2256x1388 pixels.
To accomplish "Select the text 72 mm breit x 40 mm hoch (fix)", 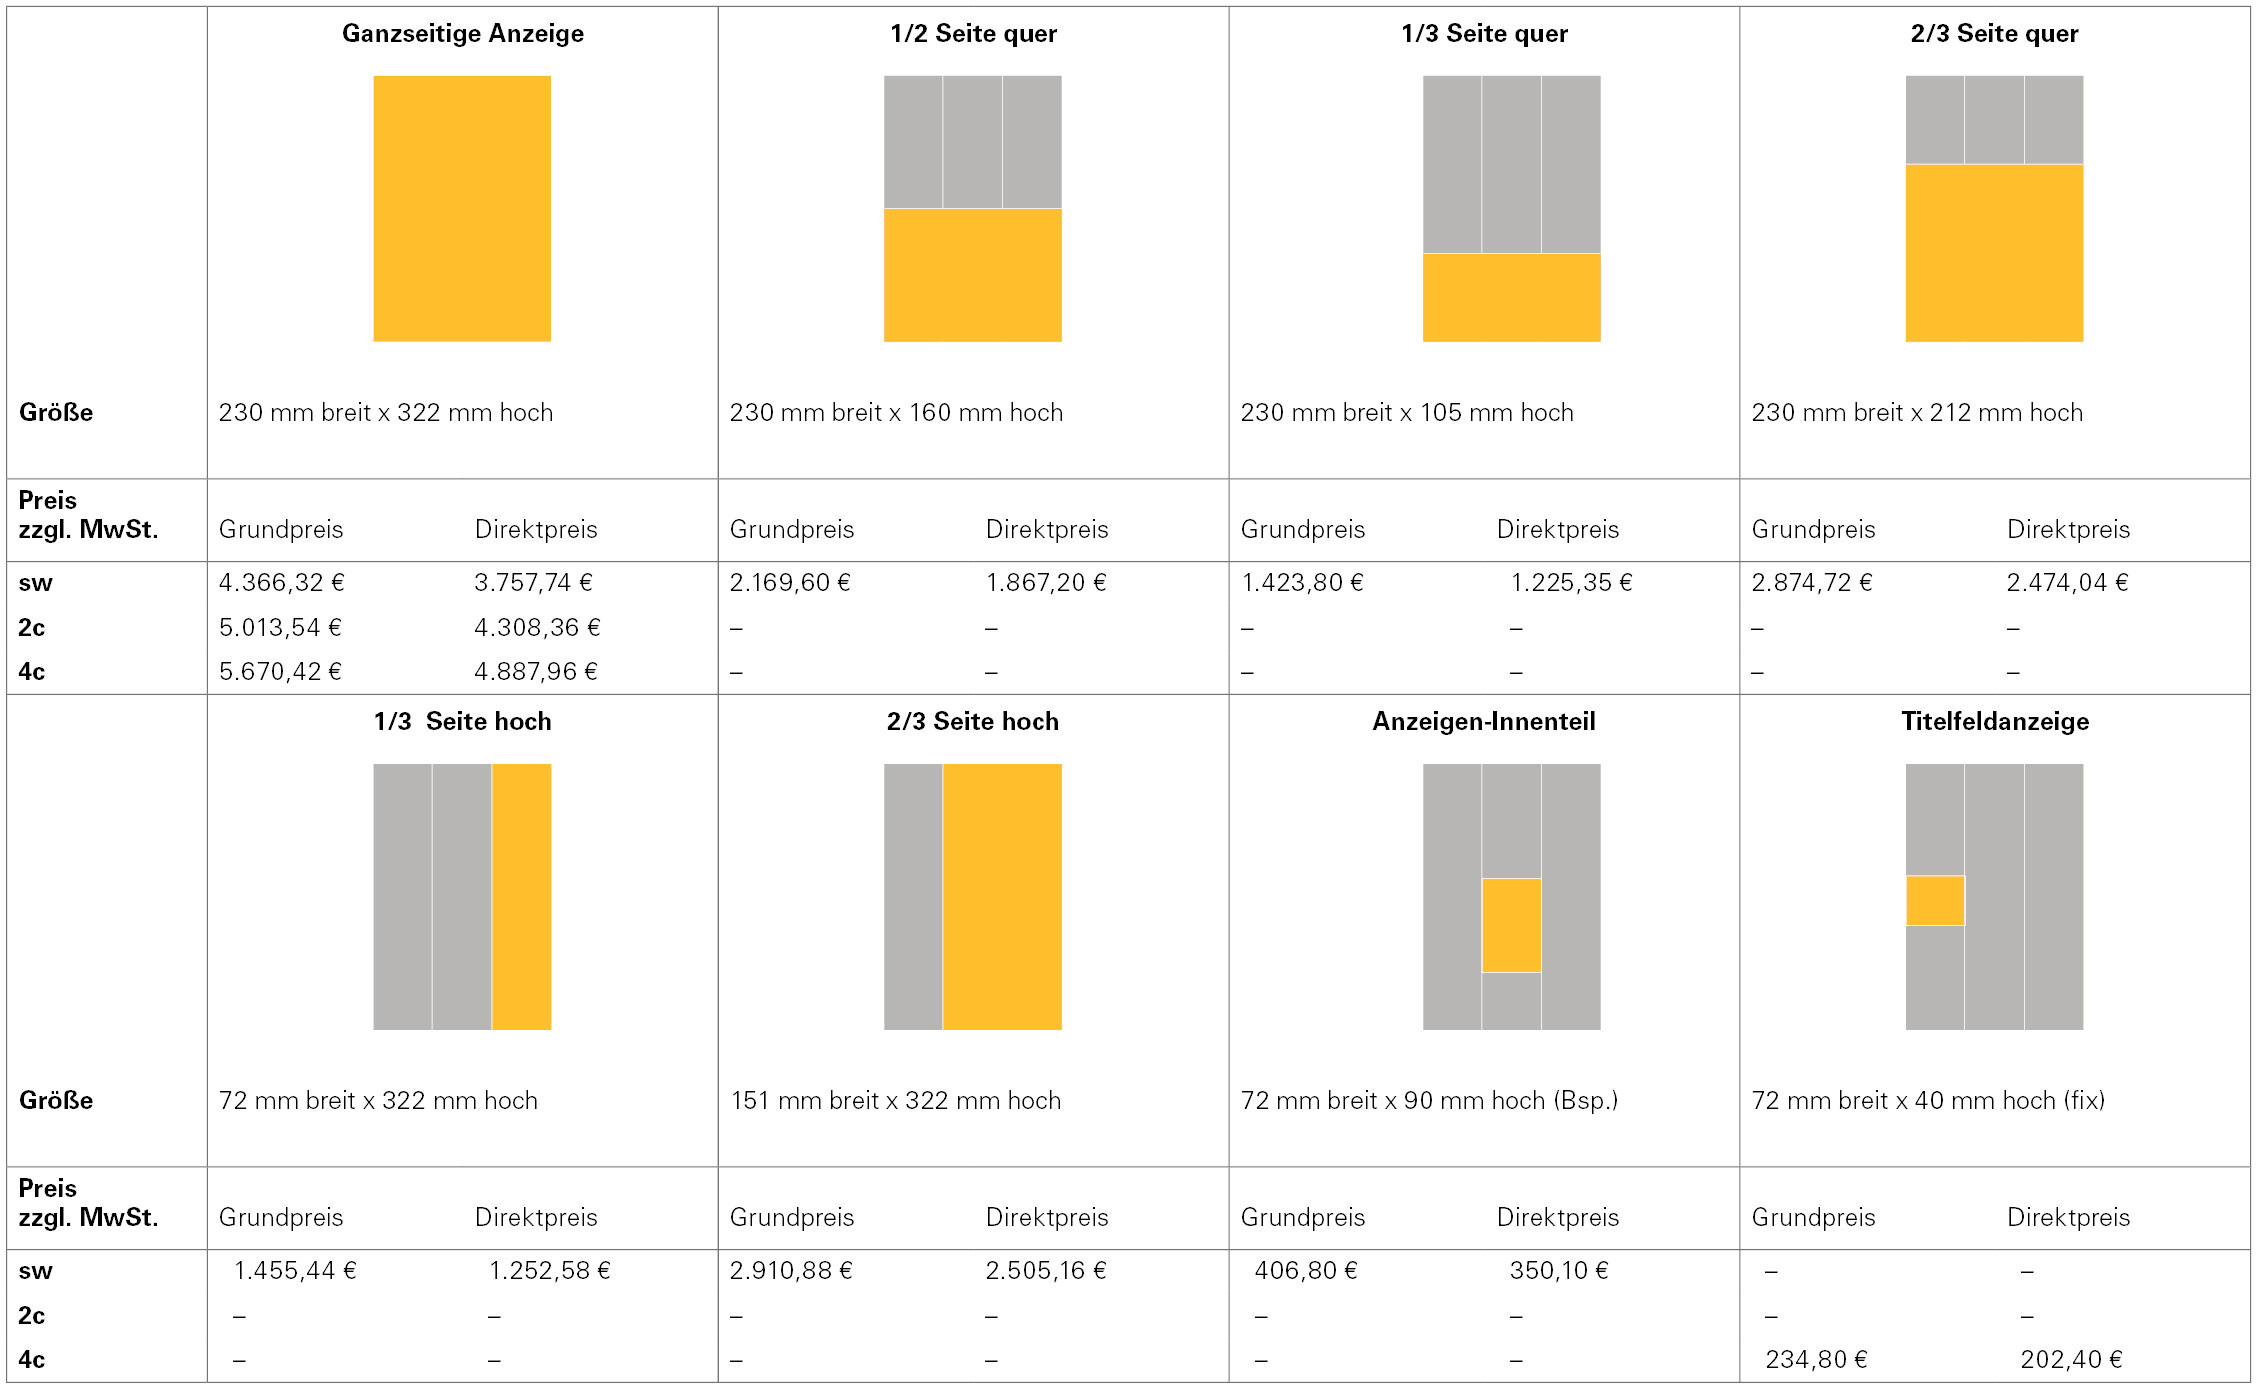I will click(x=1928, y=1100).
